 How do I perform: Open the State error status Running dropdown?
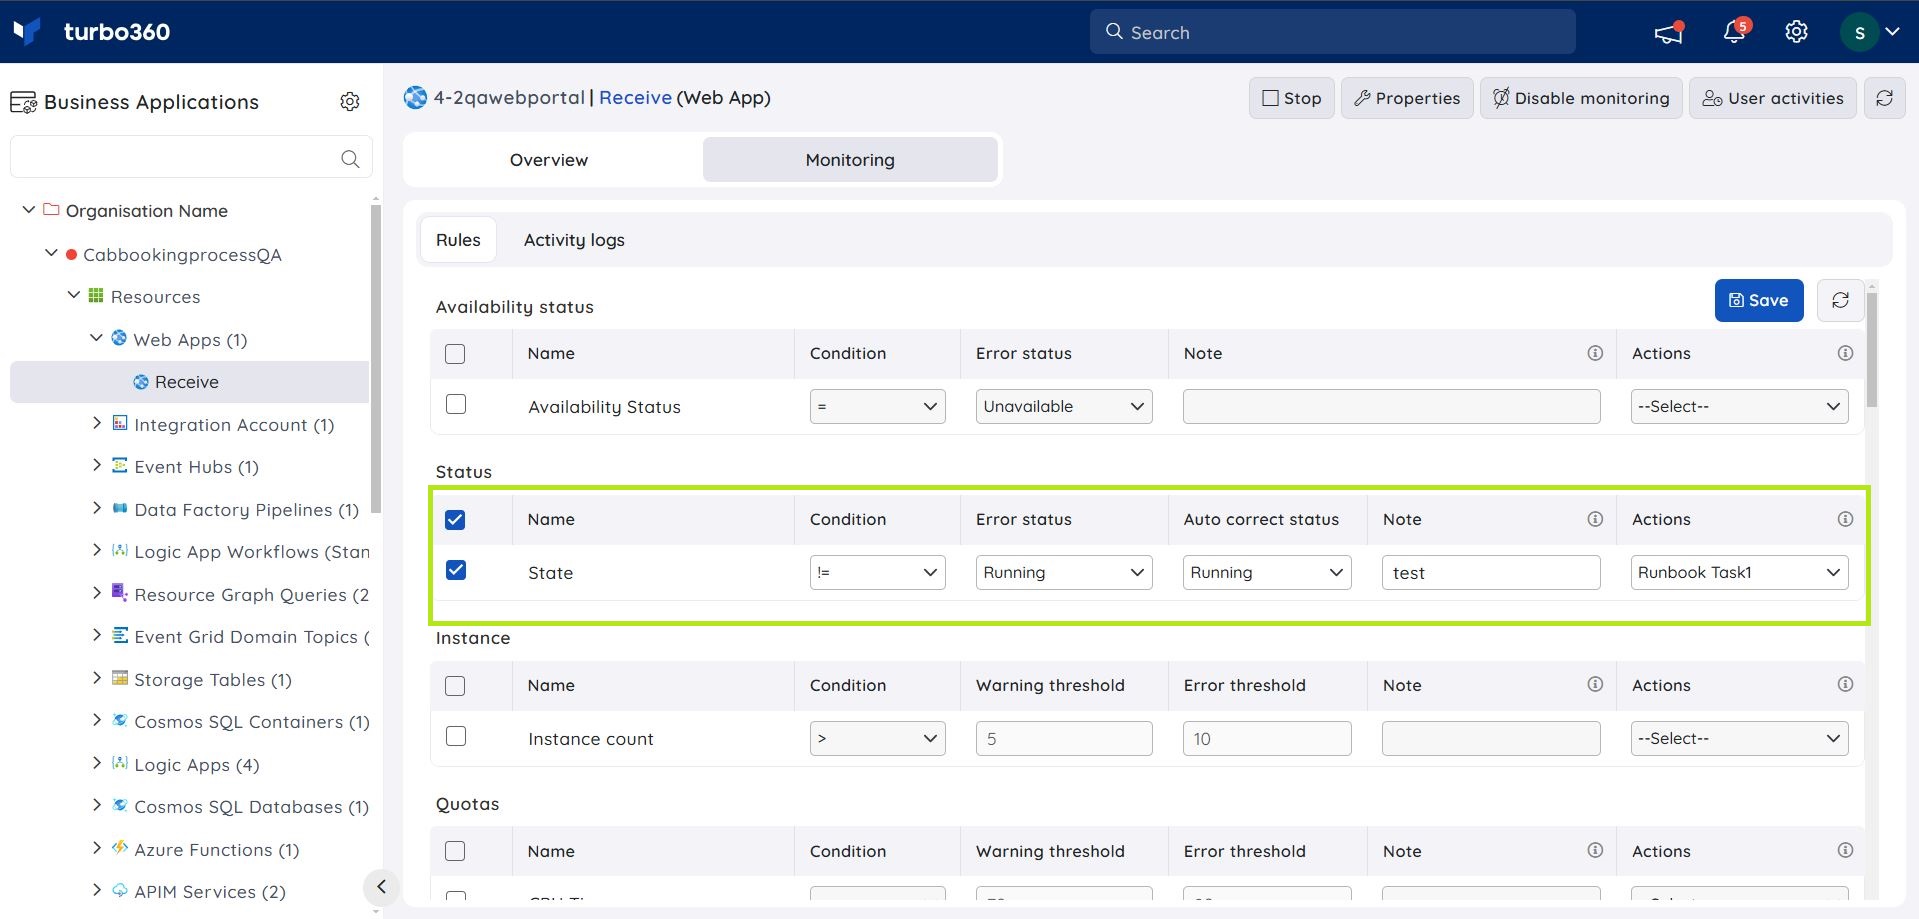1064,572
